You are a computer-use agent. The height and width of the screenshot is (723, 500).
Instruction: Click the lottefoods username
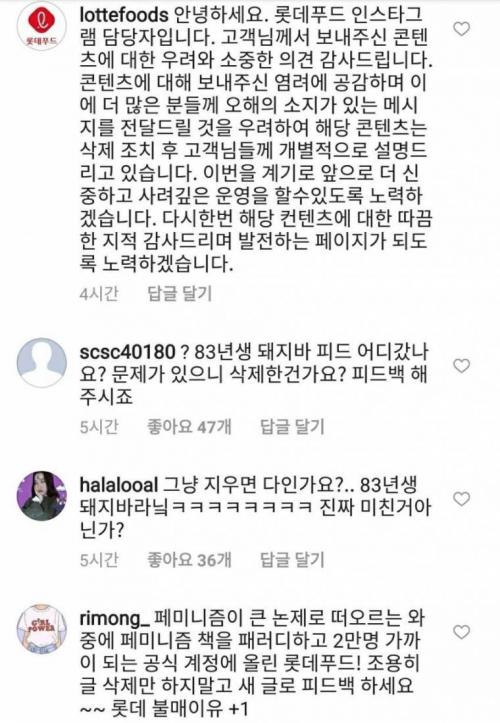point(124,16)
